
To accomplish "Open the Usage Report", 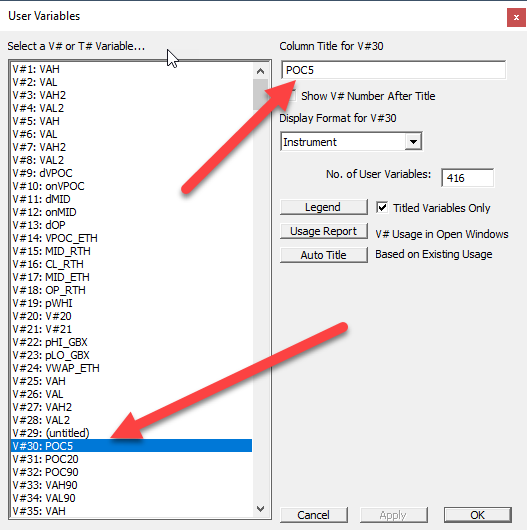I will [x=324, y=231].
